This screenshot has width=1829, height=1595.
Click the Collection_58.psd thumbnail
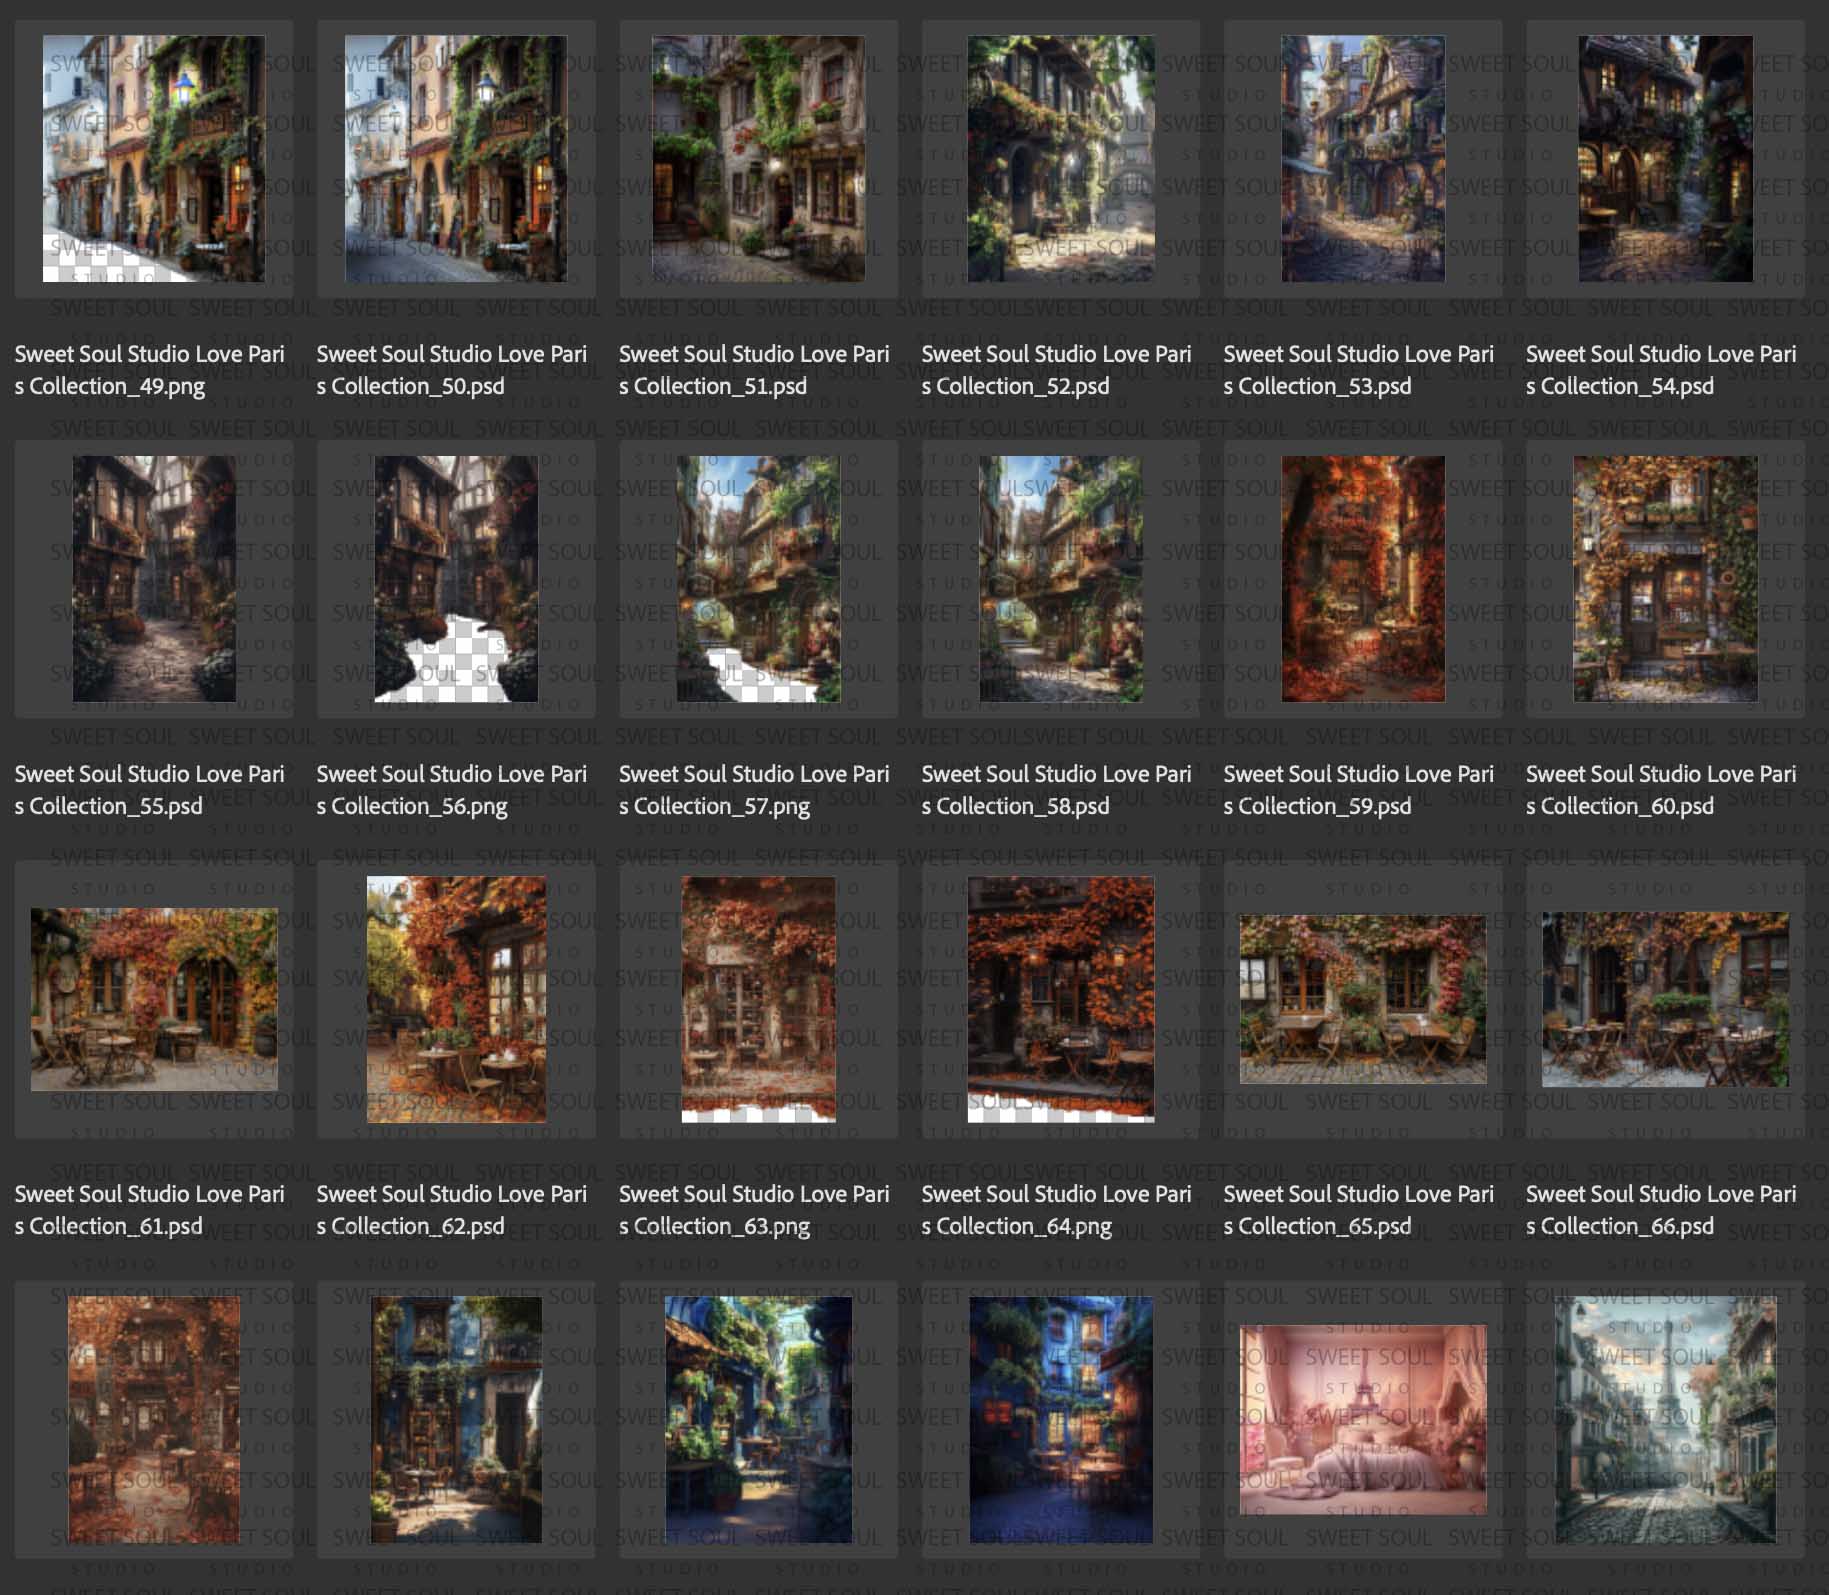[x=1061, y=579]
